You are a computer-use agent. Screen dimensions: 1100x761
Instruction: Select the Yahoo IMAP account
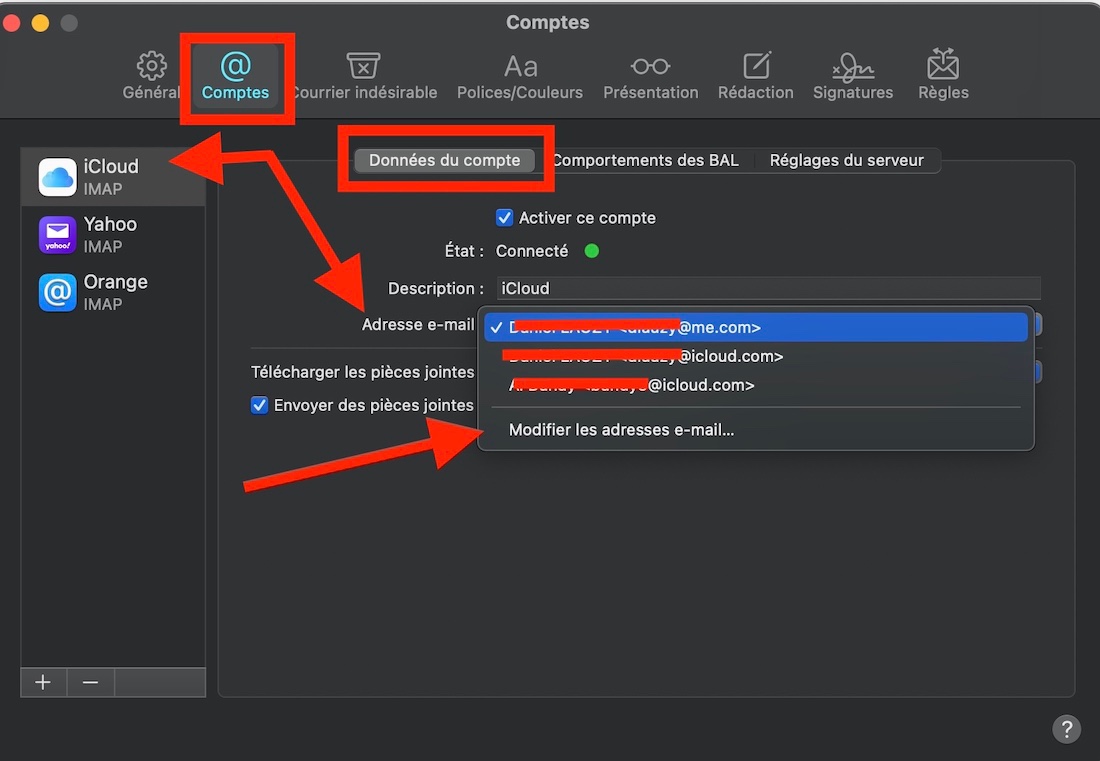(112, 235)
